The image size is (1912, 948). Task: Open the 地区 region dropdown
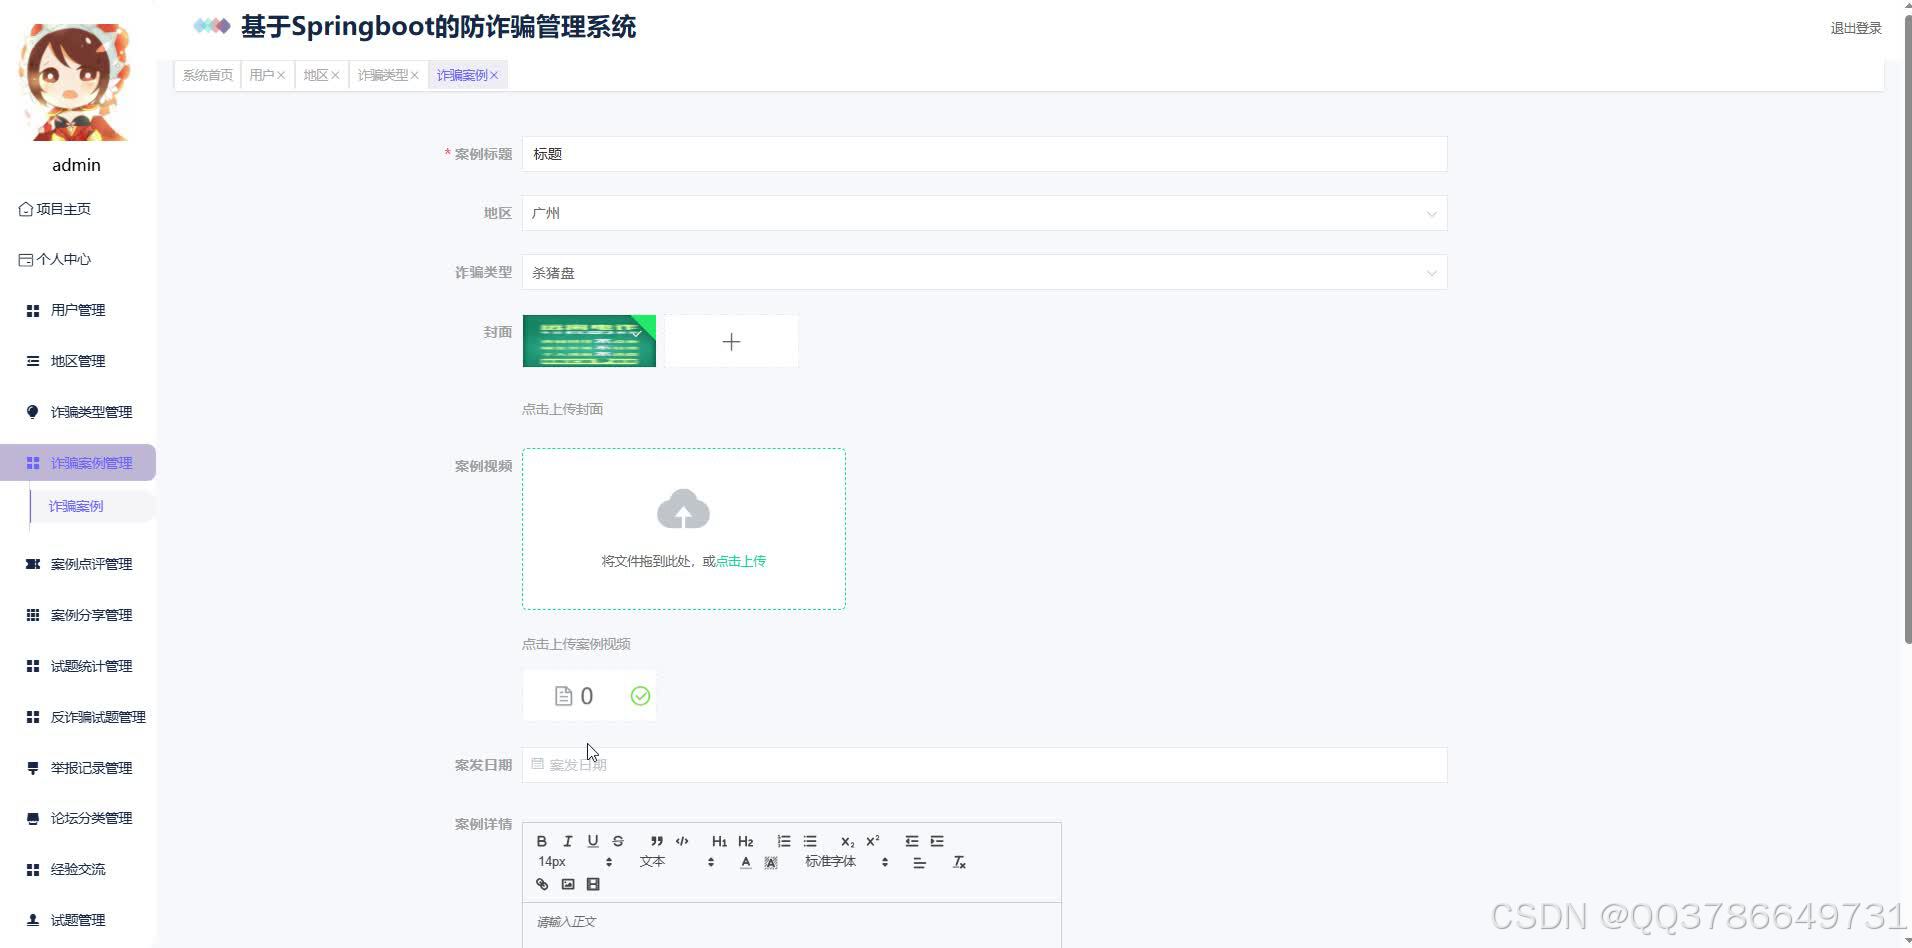(1432, 213)
